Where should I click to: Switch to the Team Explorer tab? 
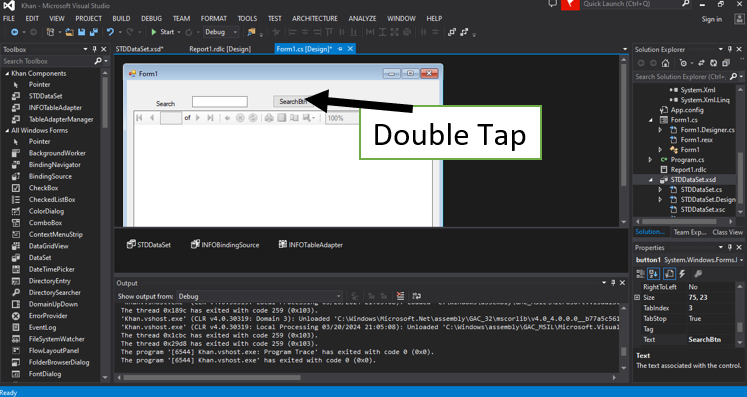pos(689,232)
